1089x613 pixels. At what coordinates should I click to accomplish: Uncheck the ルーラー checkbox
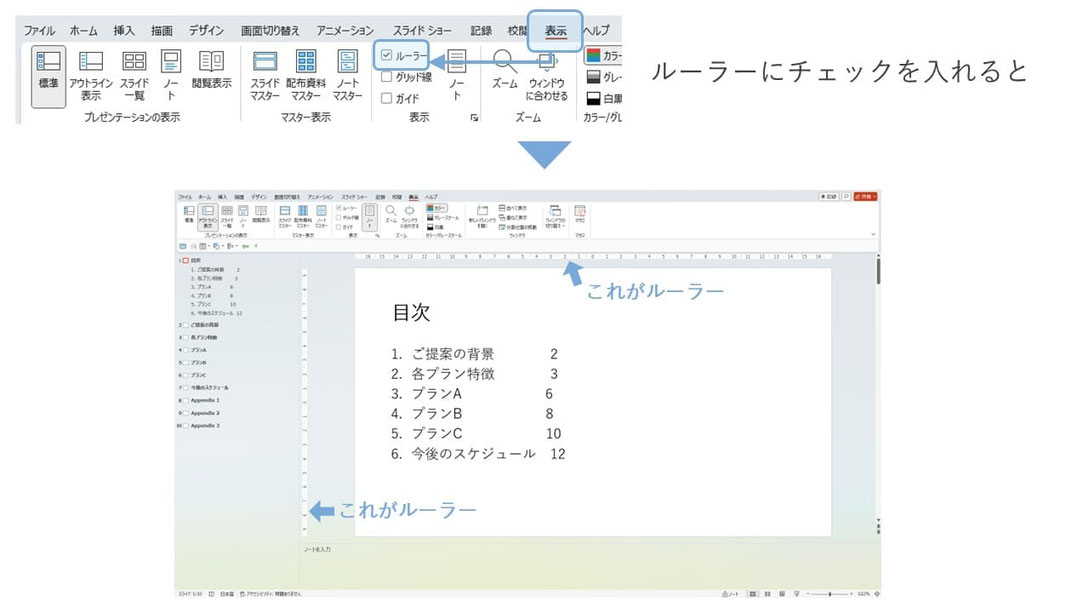(387, 56)
